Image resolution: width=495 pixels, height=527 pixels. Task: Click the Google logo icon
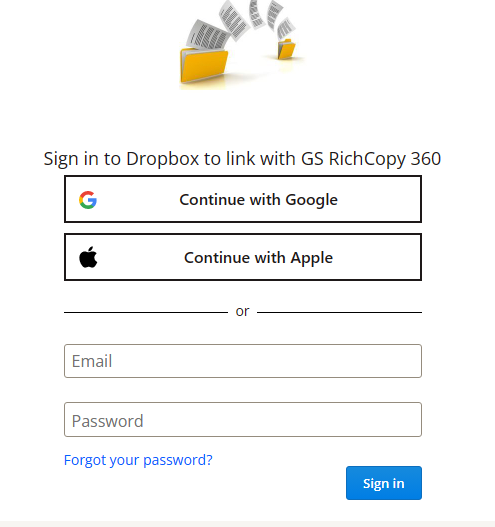(88, 200)
